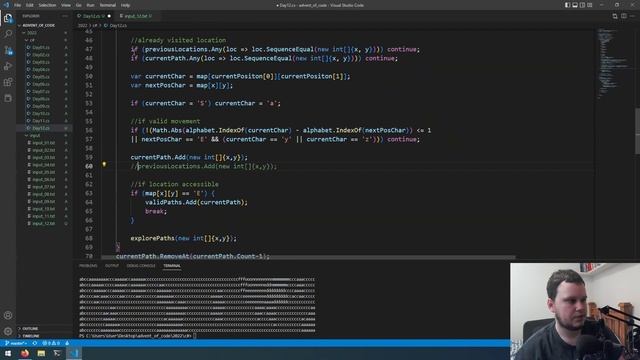This screenshot has width=640, height=360.
Task: Open the fourth taskbar app beside File Explorer
Action: click(57, 353)
